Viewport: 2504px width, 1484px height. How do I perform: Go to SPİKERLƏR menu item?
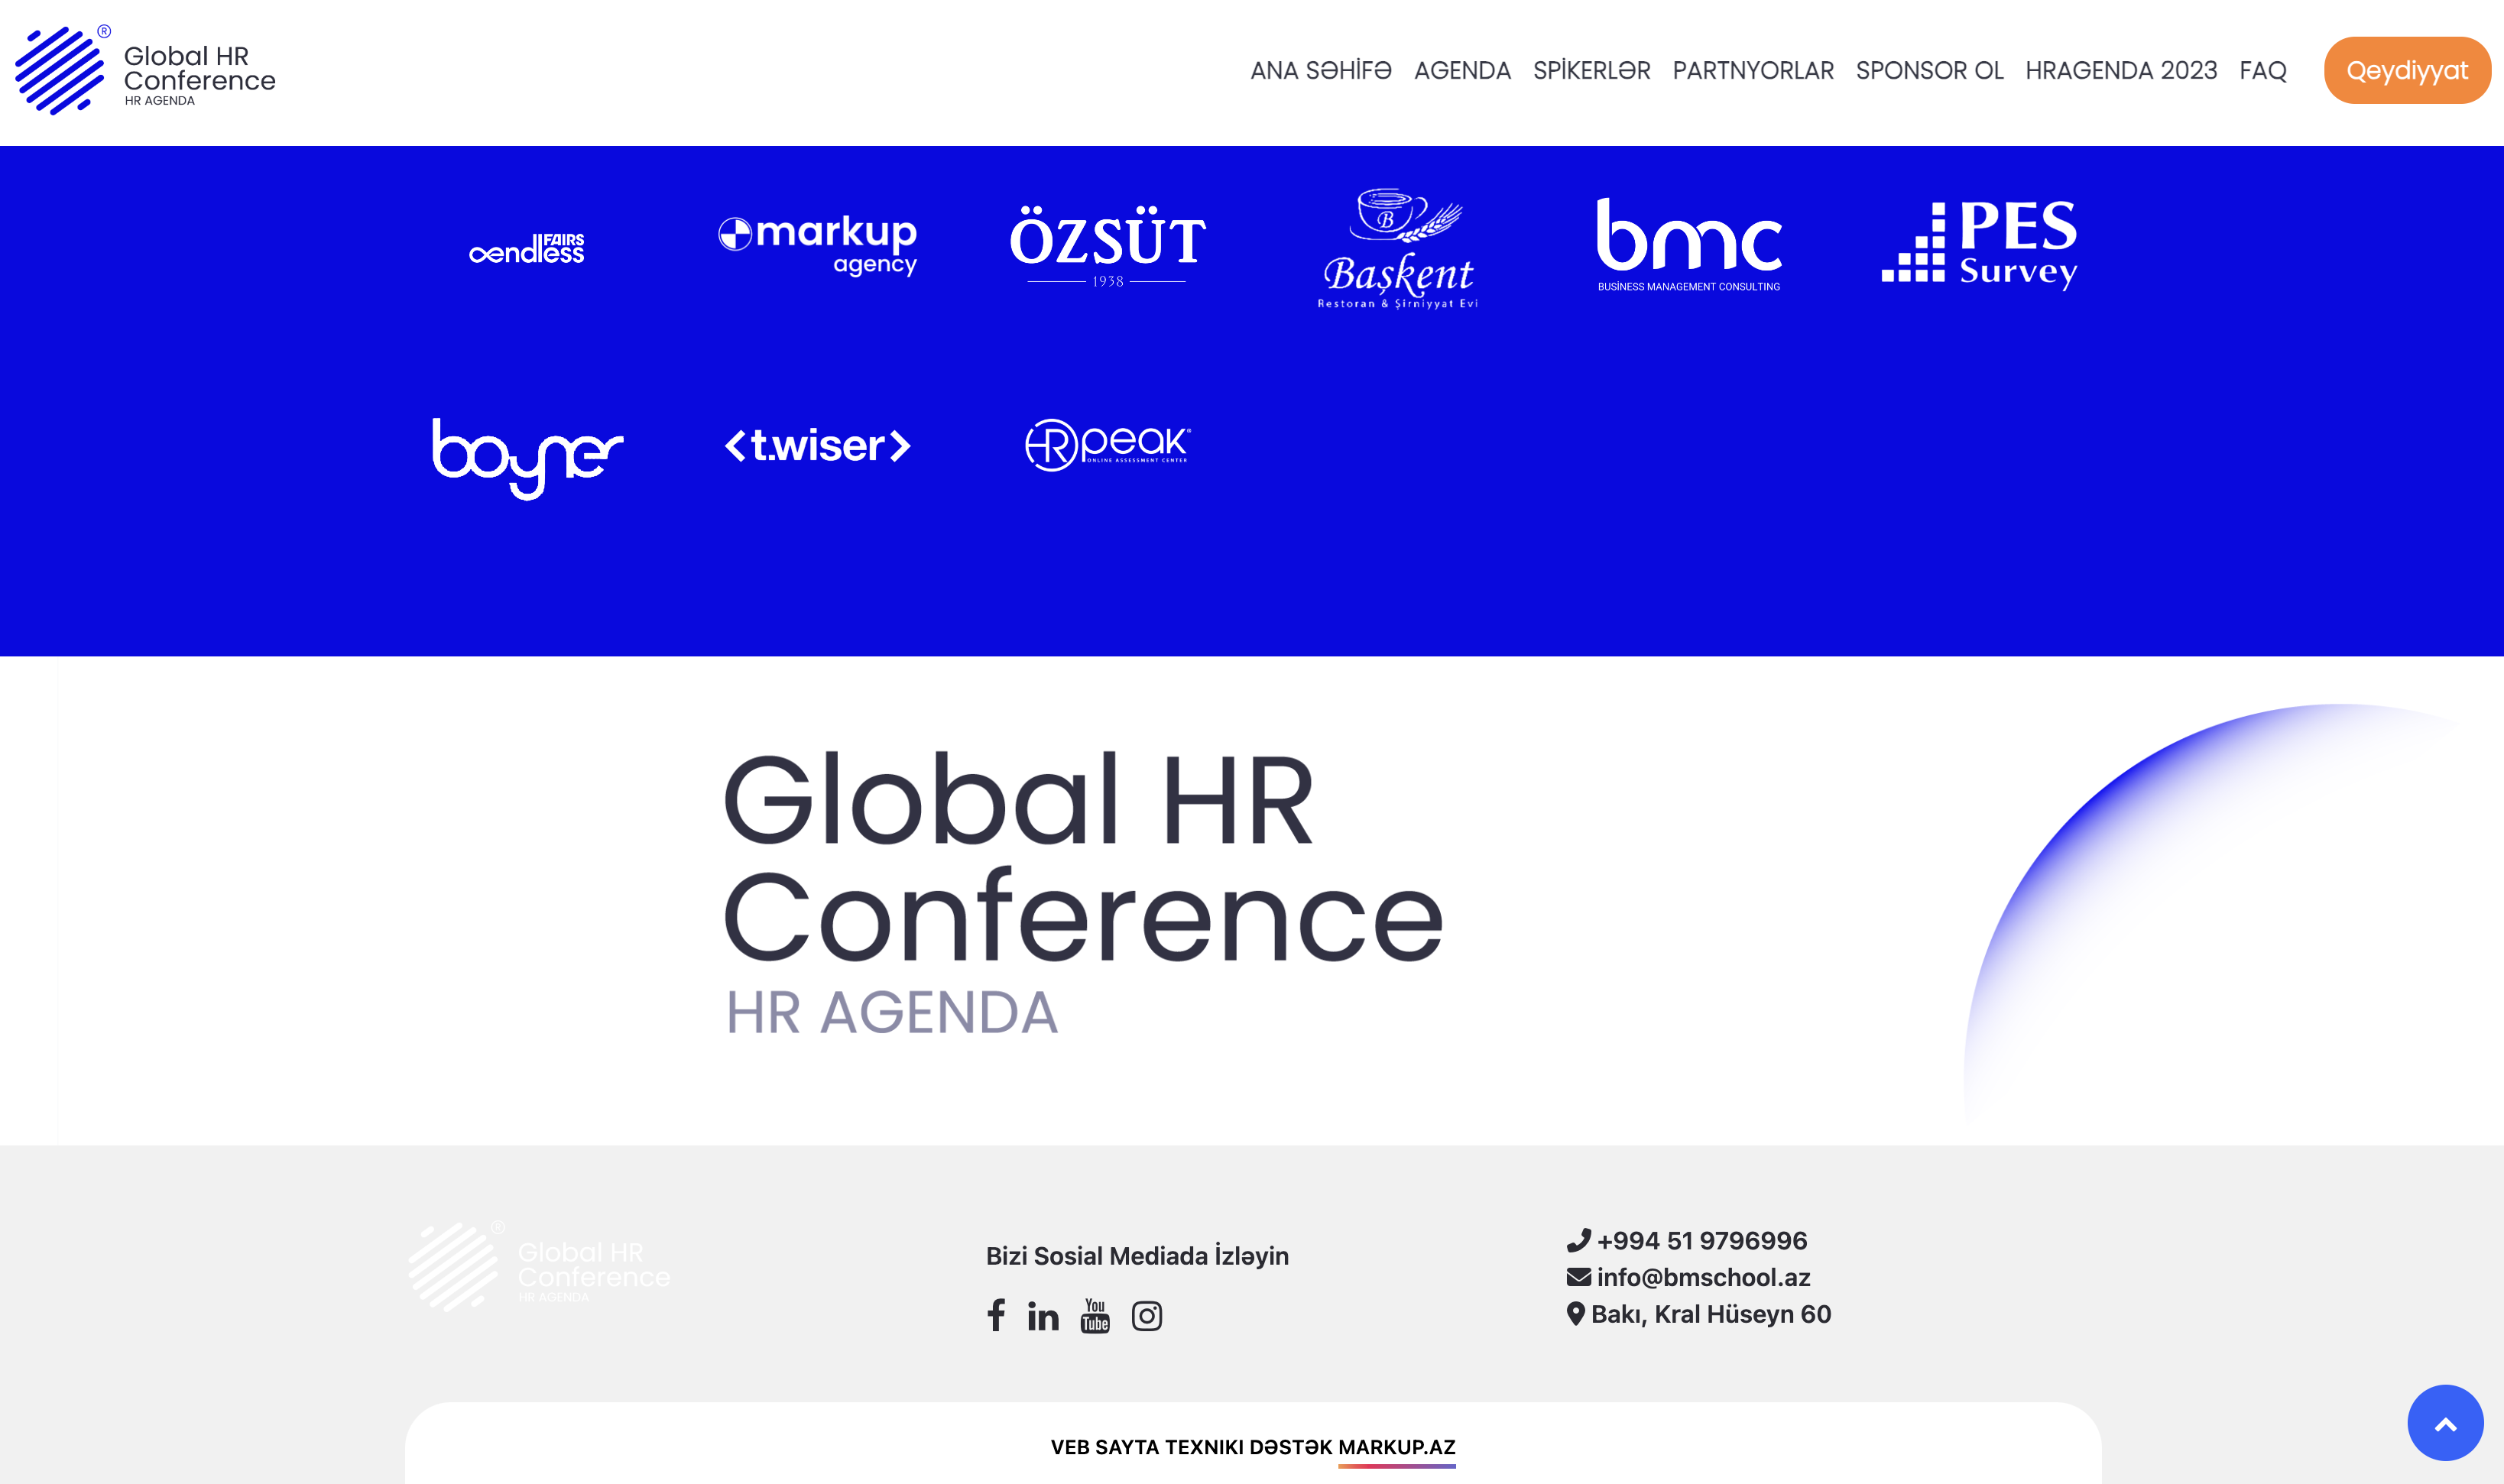pyautogui.click(x=1591, y=71)
